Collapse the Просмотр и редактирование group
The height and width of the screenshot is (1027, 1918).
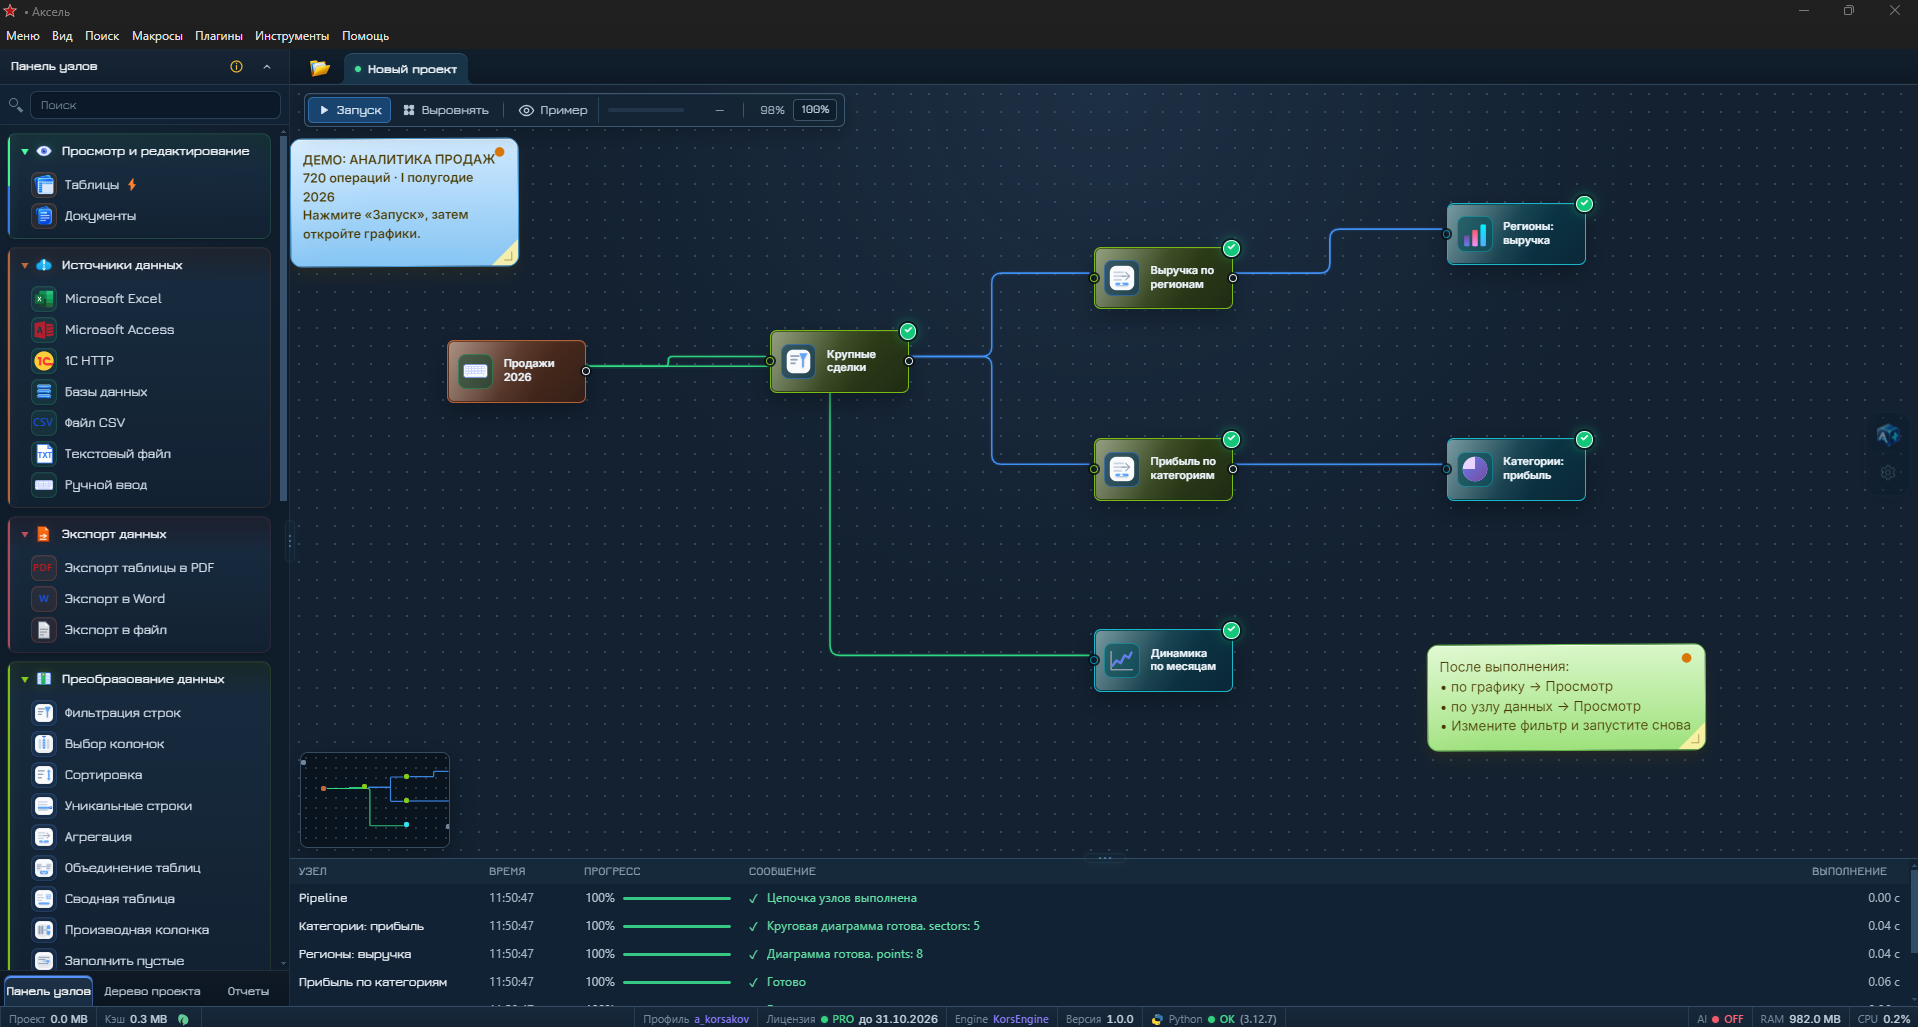click(x=25, y=151)
